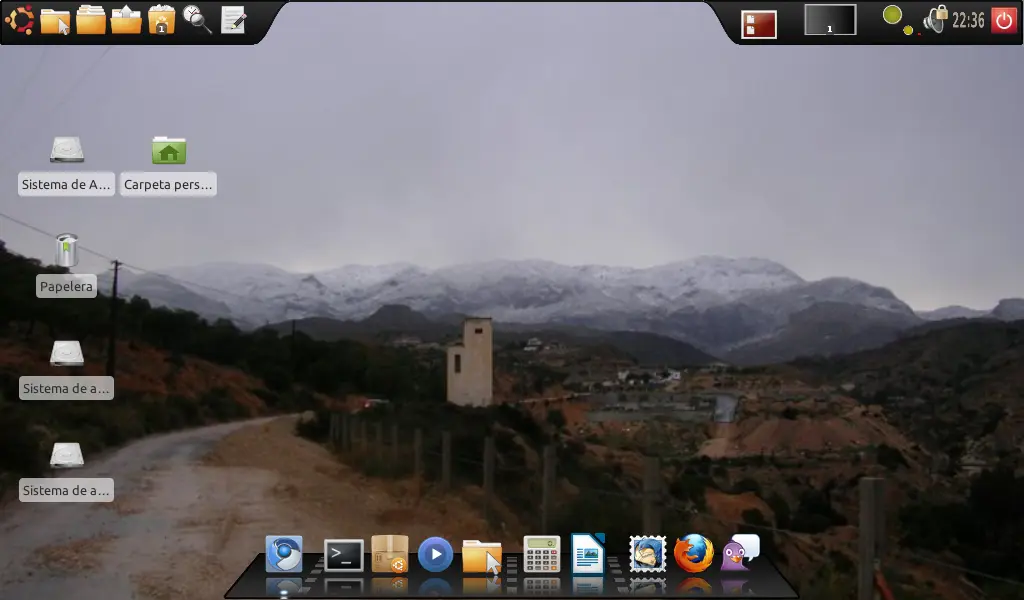Click the red power button
This screenshot has height=600, width=1024.
pyautogui.click(x=1004, y=20)
